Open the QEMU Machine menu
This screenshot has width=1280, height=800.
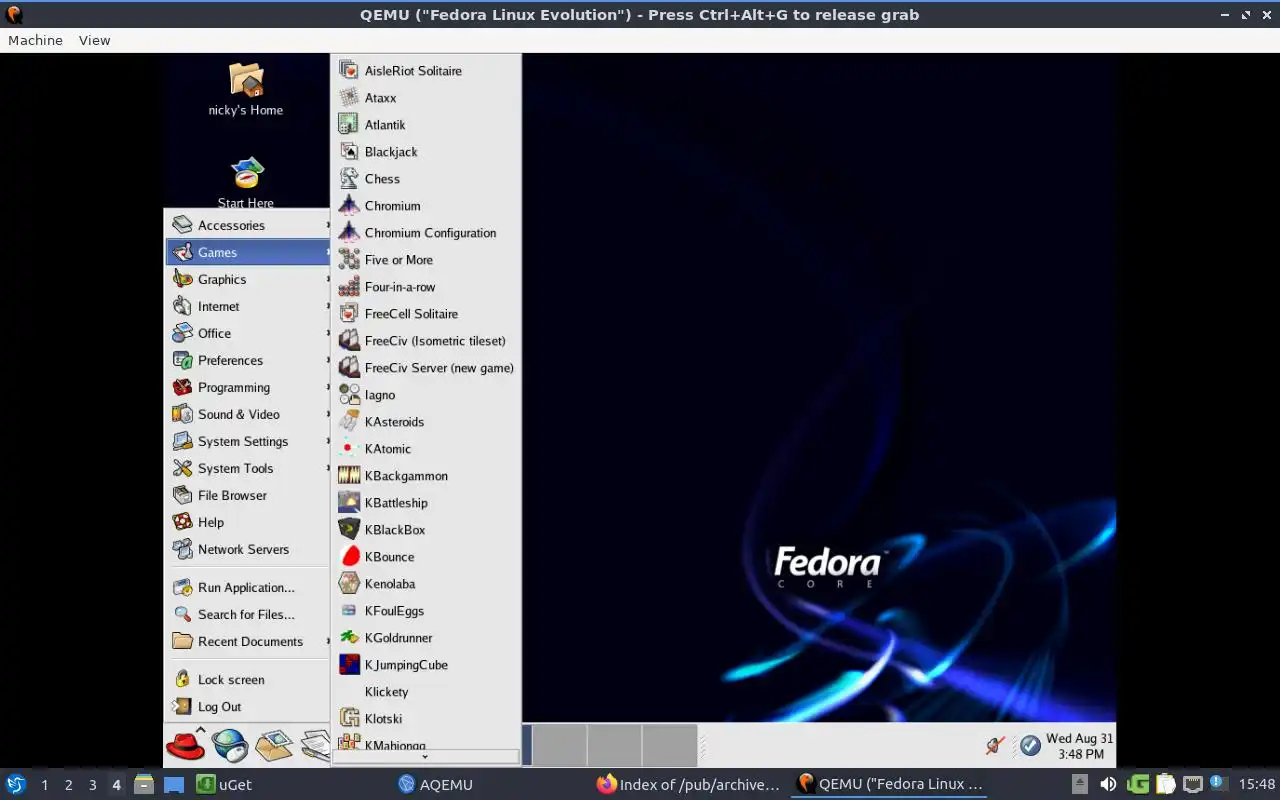coord(35,41)
